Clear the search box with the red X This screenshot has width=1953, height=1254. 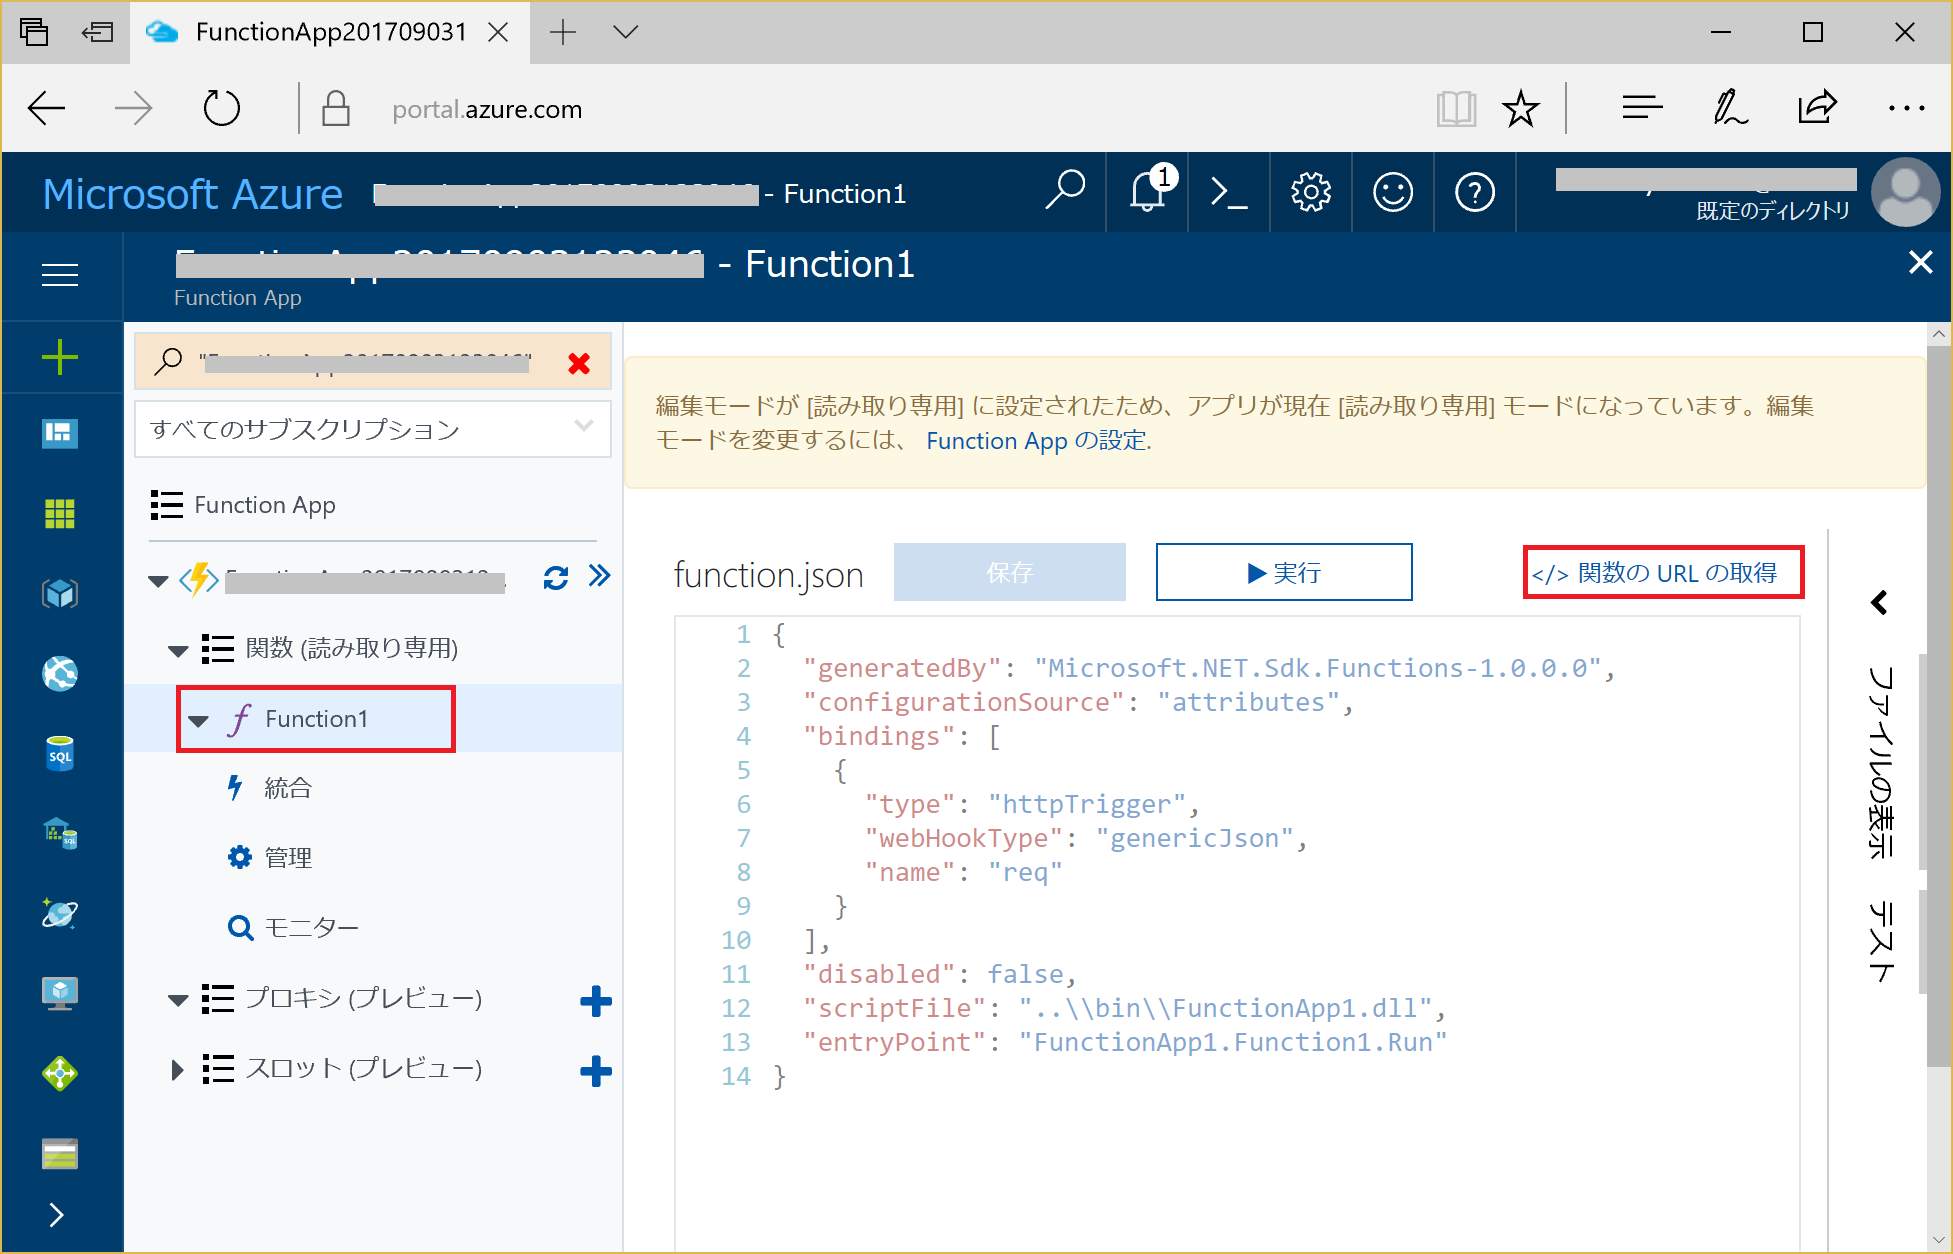click(x=578, y=363)
